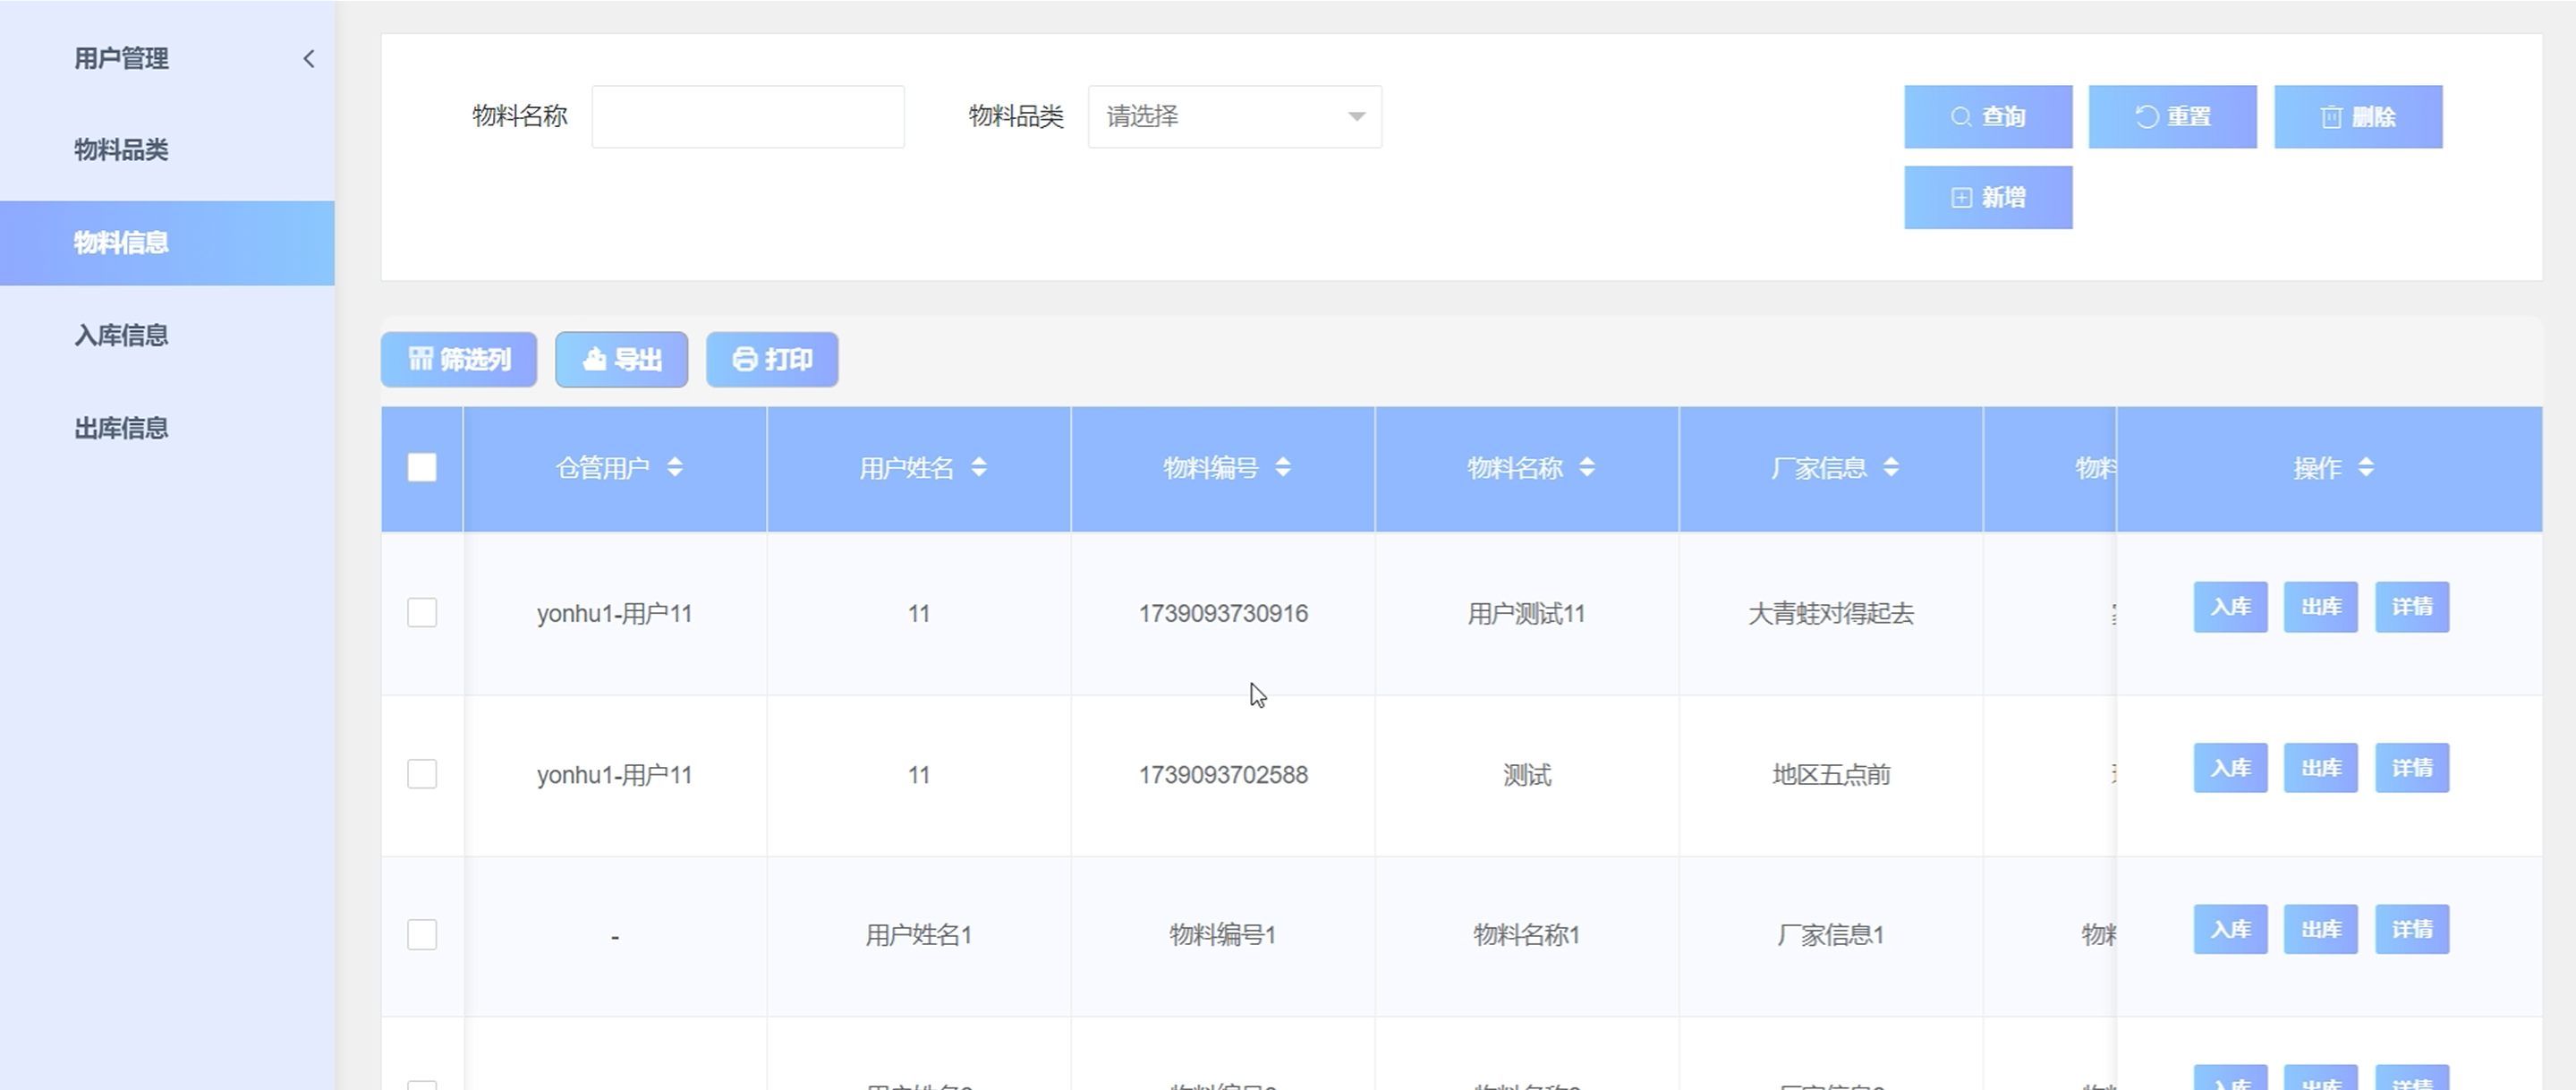This screenshot has height=1090, width=2576.
Task: Check the row with 物料编号1
Action: (422, 934)
